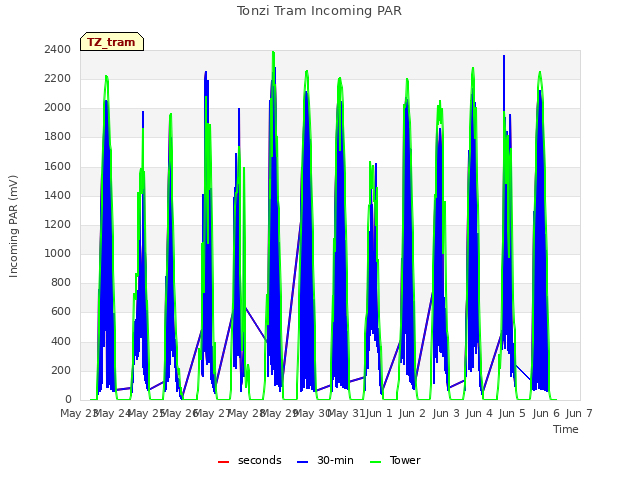Click the 1600 y-axis tick label
This screenshot has height=480, width=640.
click(x=58, y=166)
